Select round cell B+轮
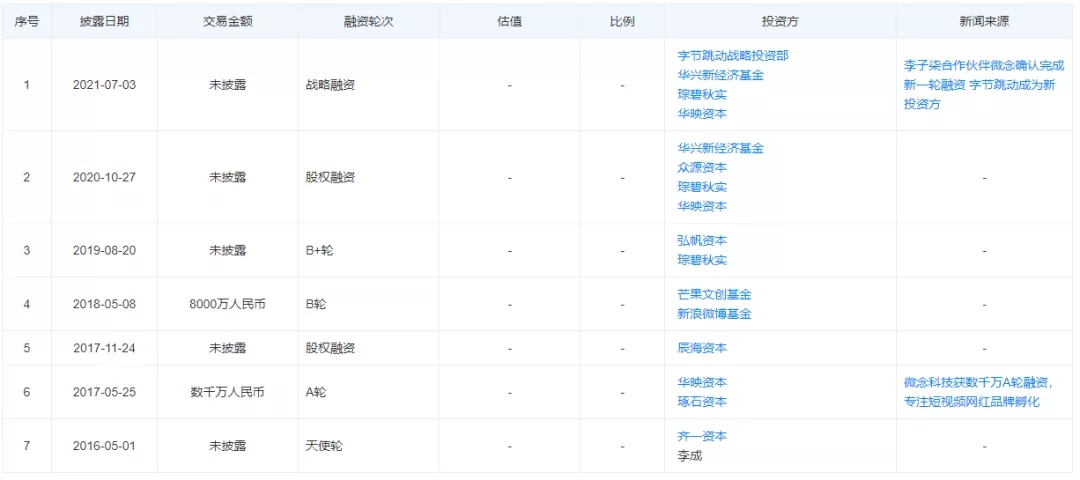This screenshot has height=480, width=1080. tap(319, 250)
